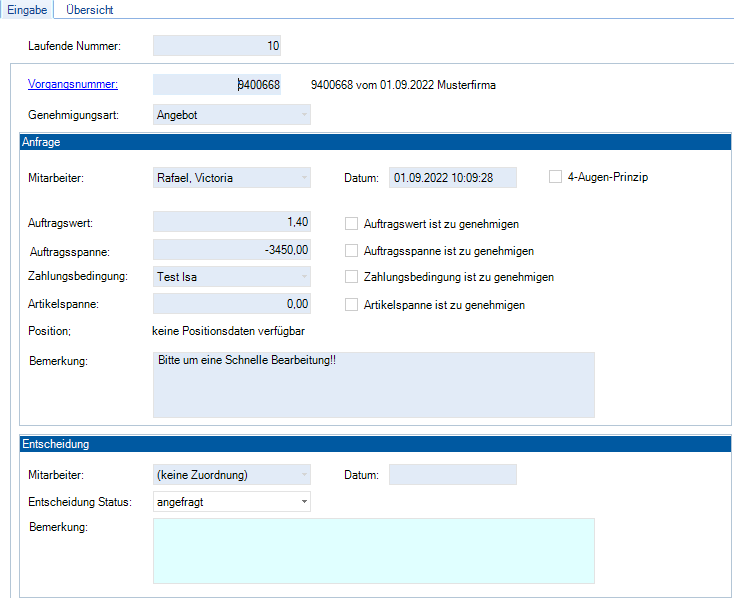Image resolution: width=734 pixels, height=598 pixels.
Task: Check 'Auftragswert ist zu genehmigen'
Action: pos(351,224)
